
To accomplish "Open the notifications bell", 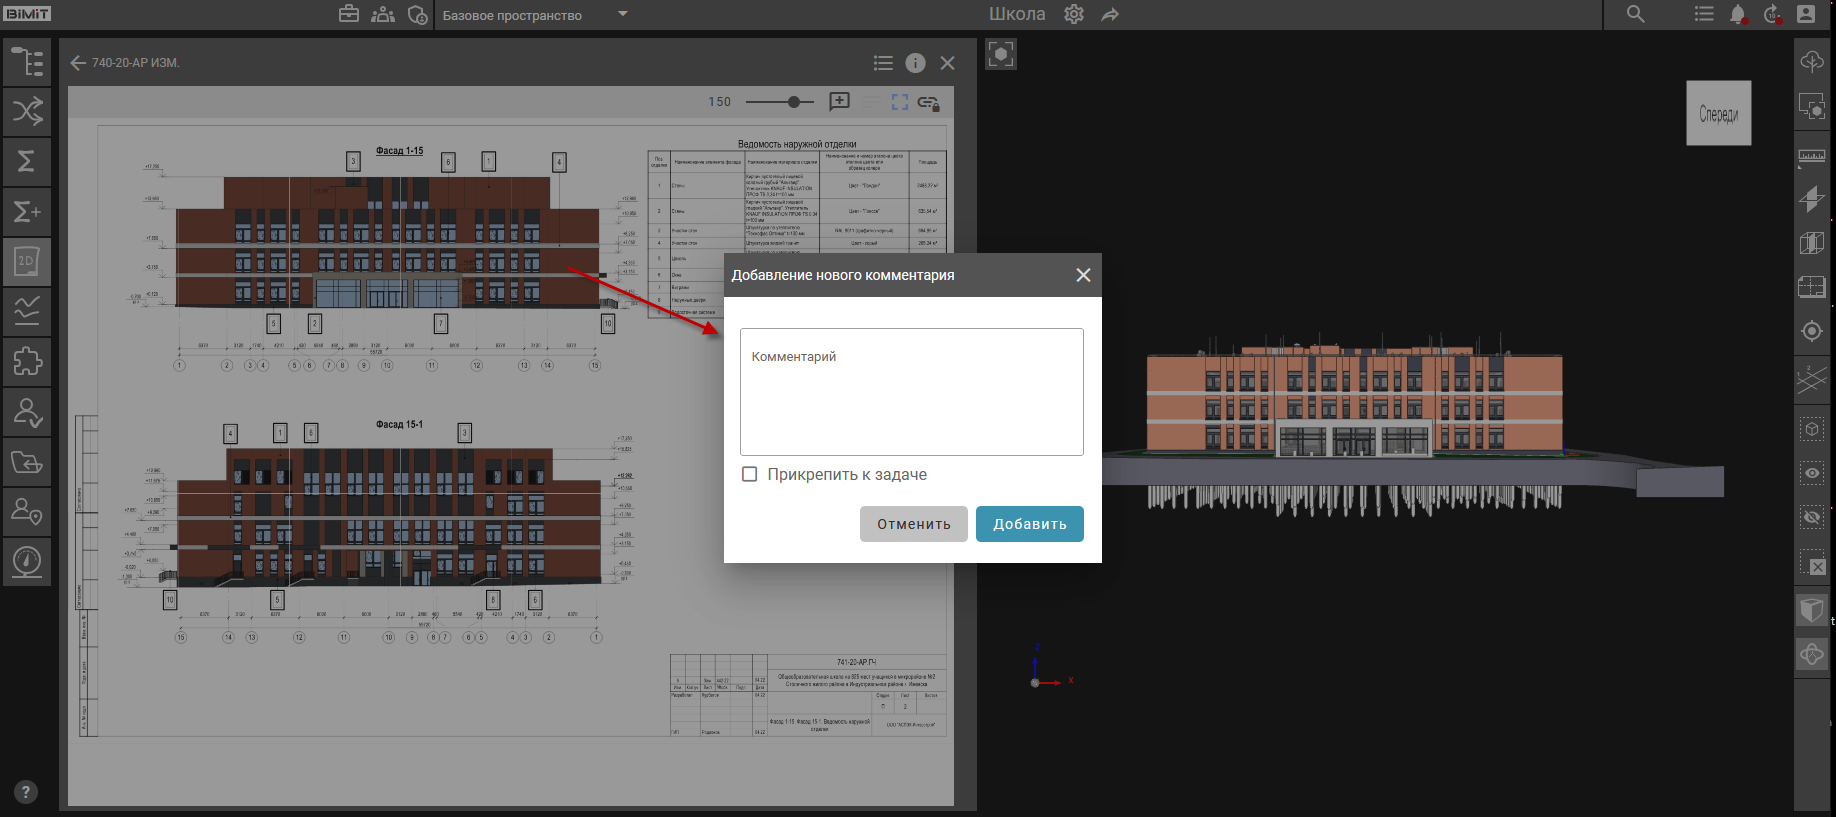I will (1738, 14).
